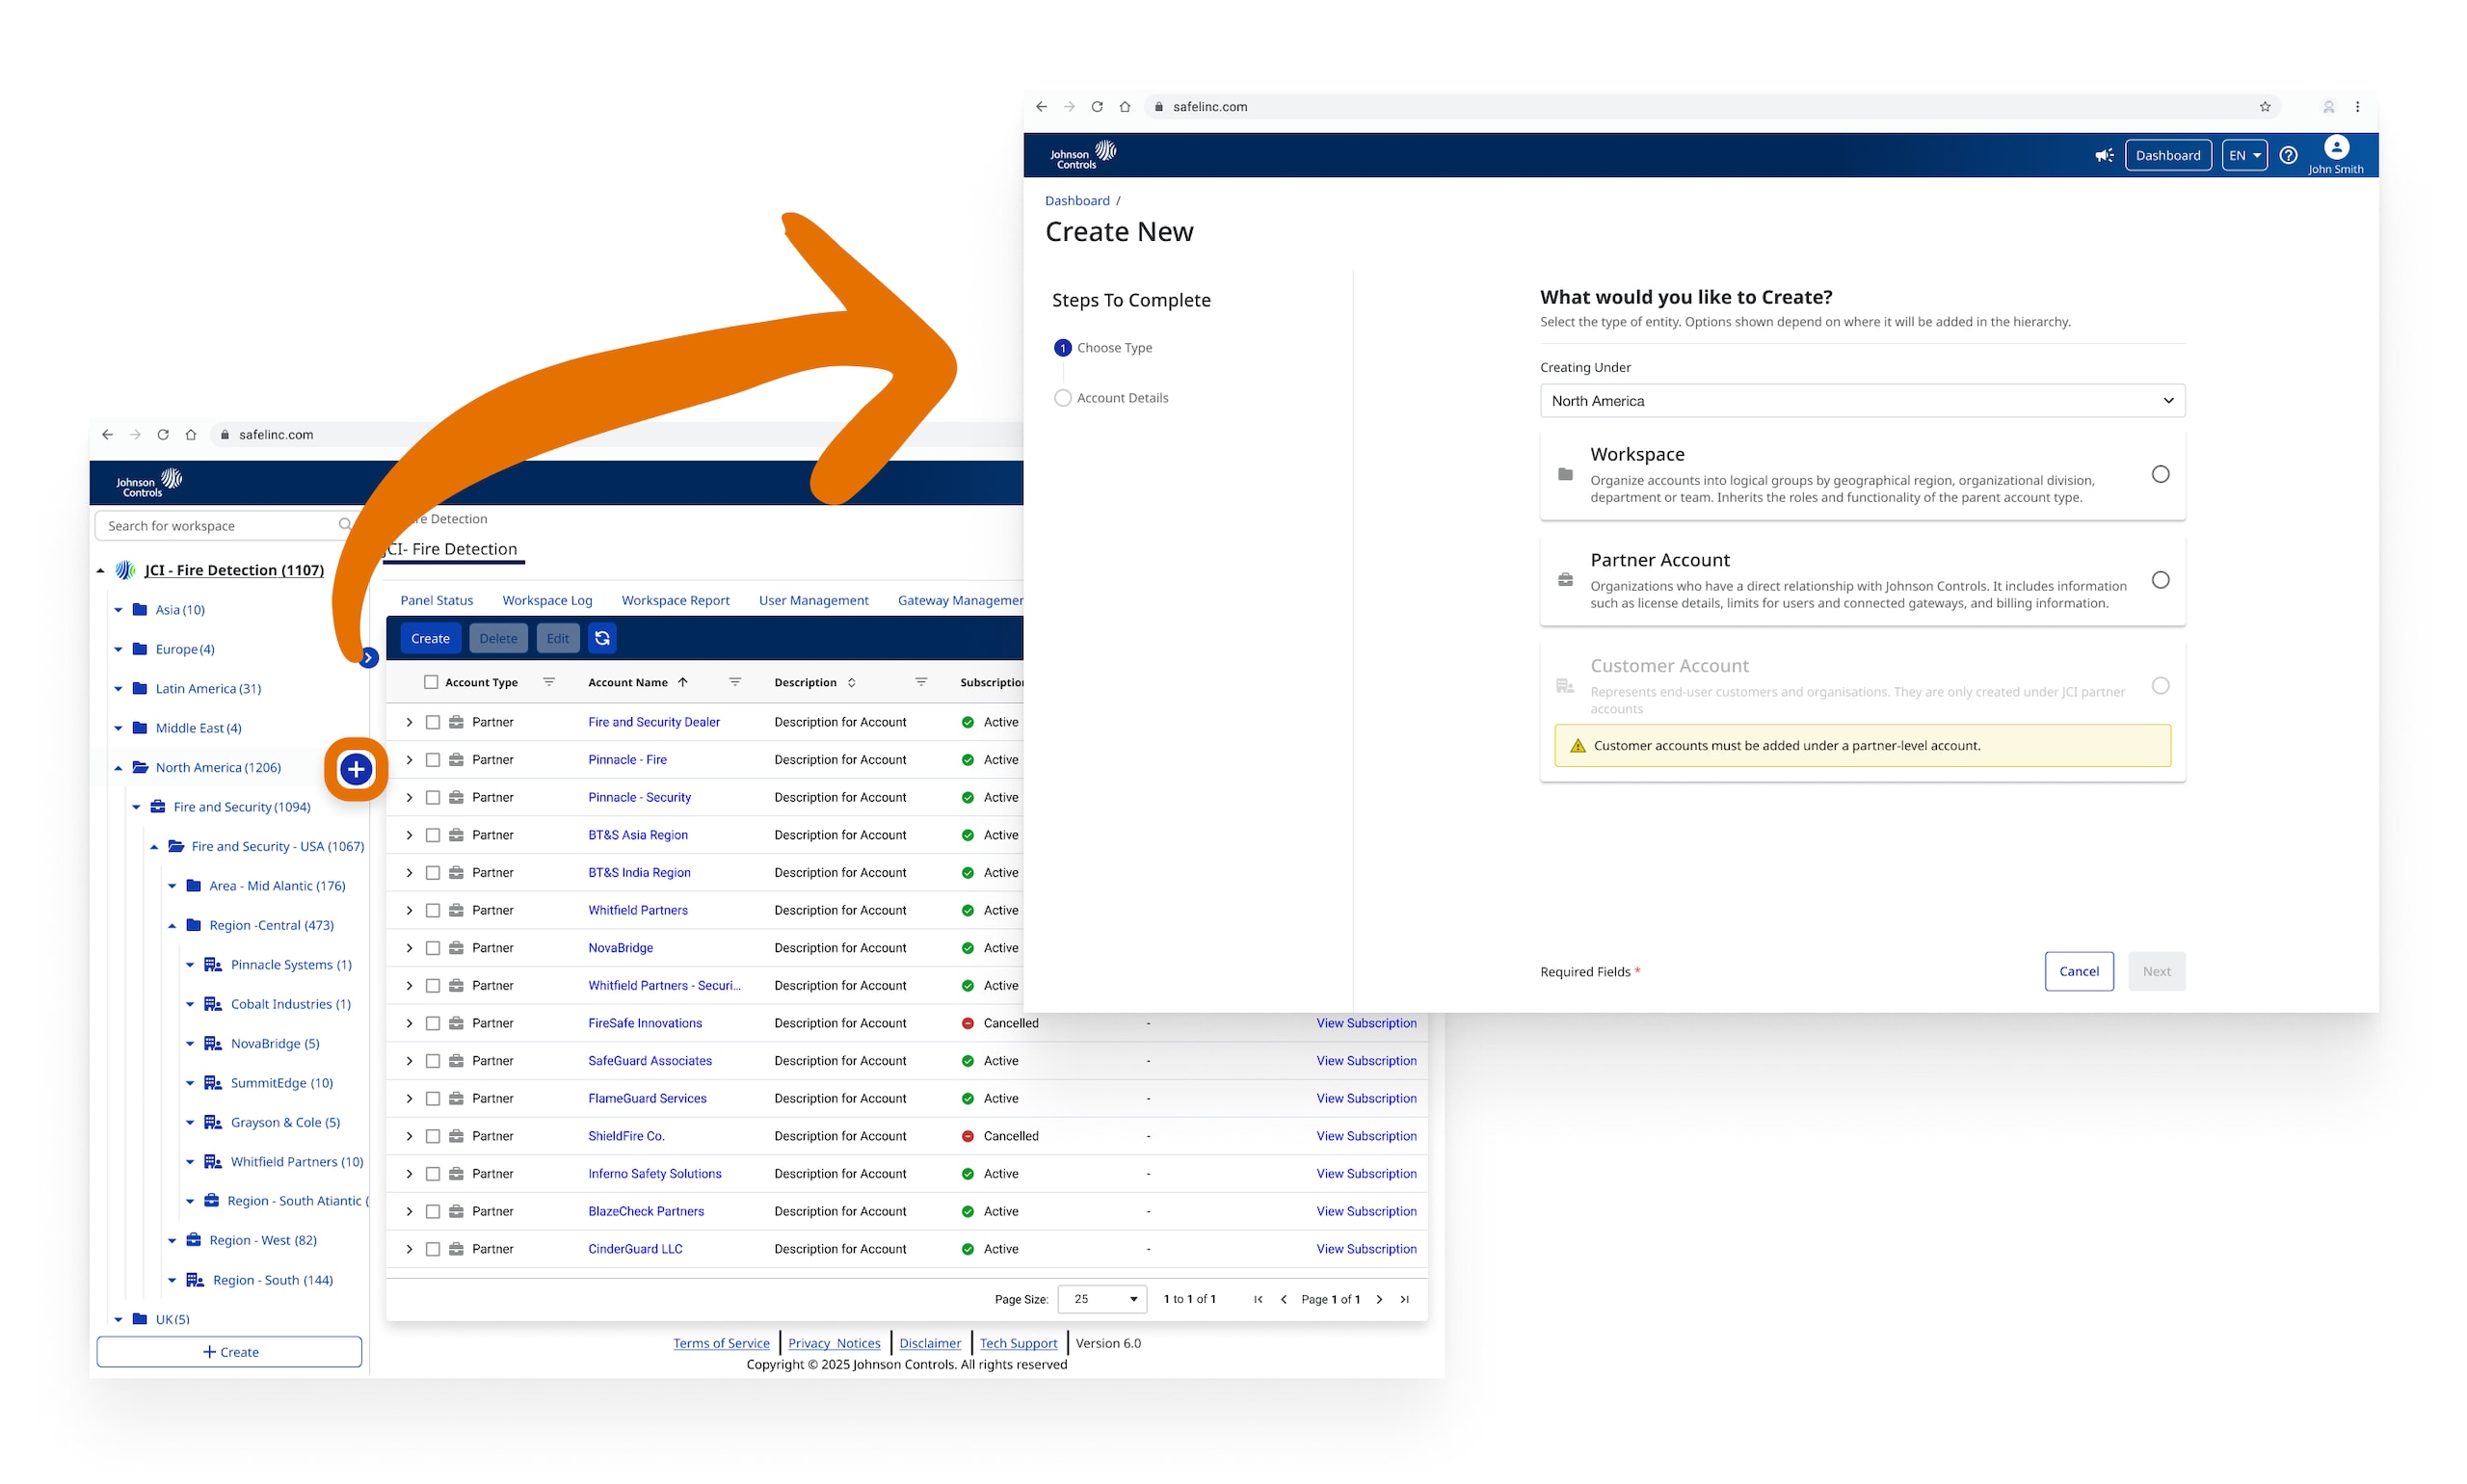The image size is (2467, 1484).
Task: Click the + Create button below workspace tree
Action: tap(229, 1352)
